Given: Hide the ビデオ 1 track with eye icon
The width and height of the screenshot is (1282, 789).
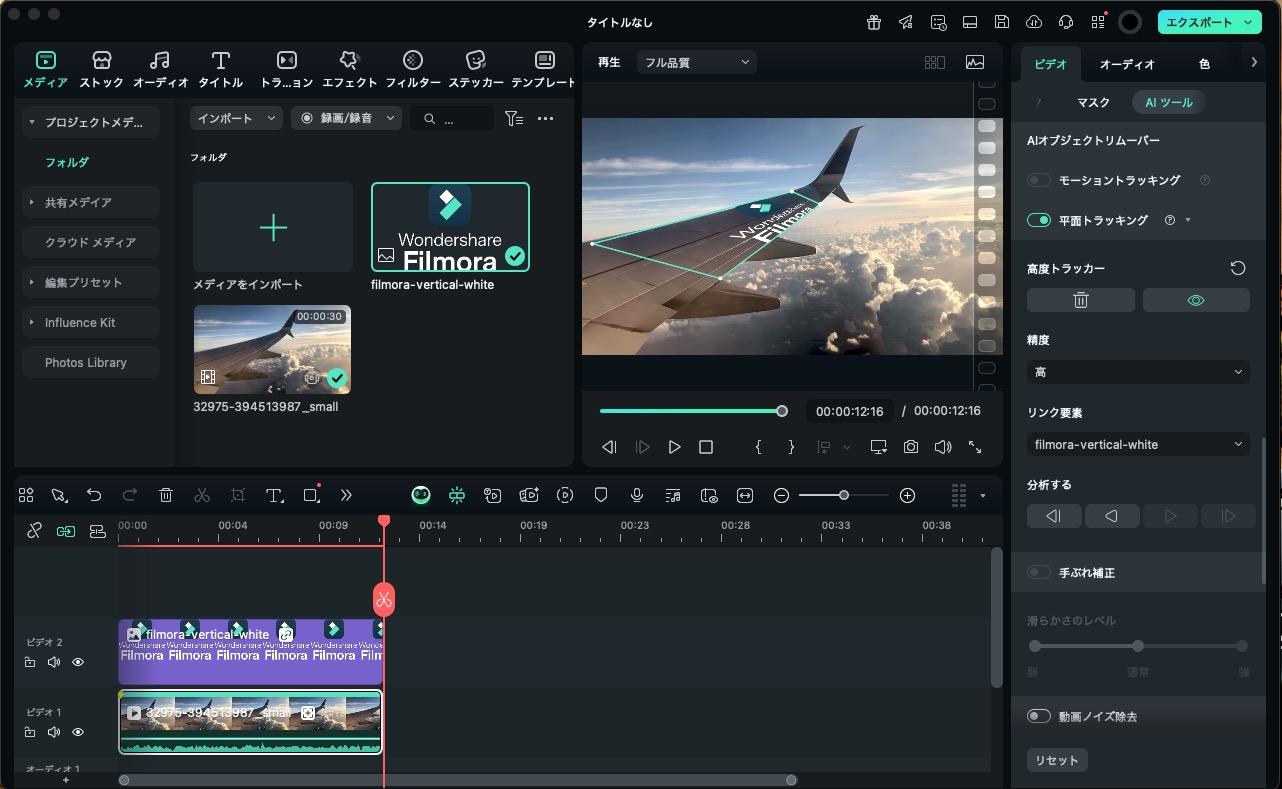Looking at the screenshot, I should pyautogui.click(x=78, y=732).
